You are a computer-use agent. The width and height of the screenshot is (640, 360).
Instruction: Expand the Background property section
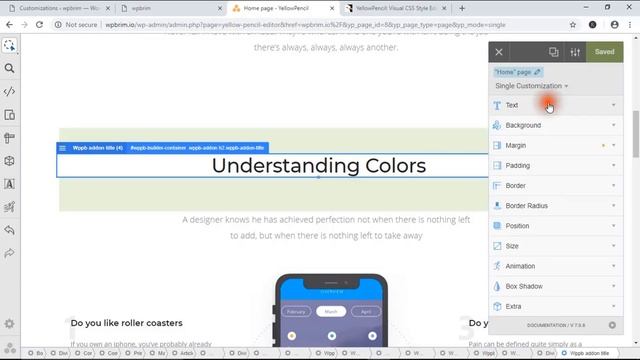556,125
